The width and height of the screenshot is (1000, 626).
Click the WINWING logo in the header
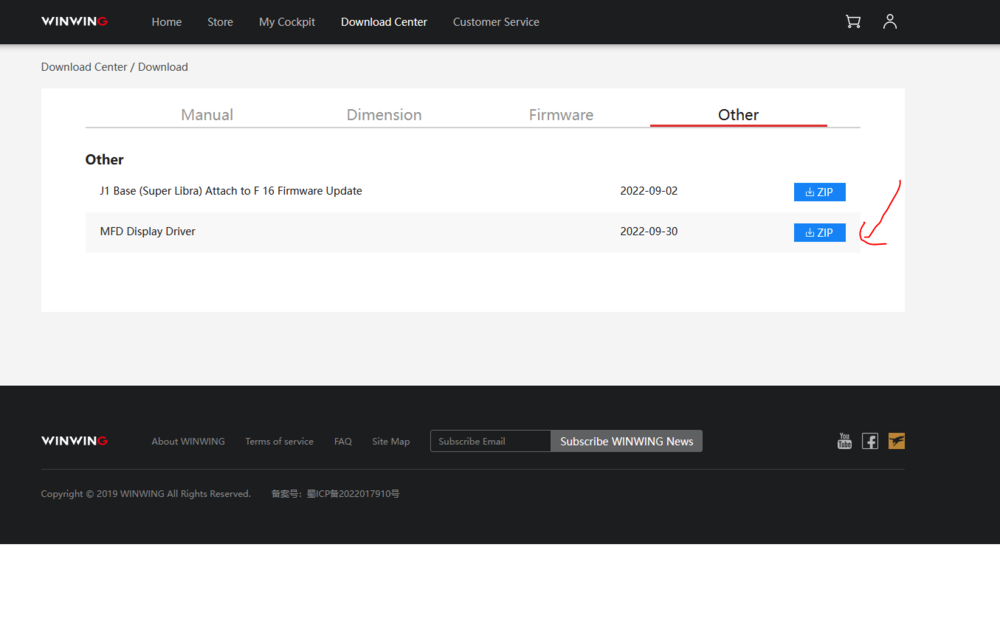[x=75, y=22]
